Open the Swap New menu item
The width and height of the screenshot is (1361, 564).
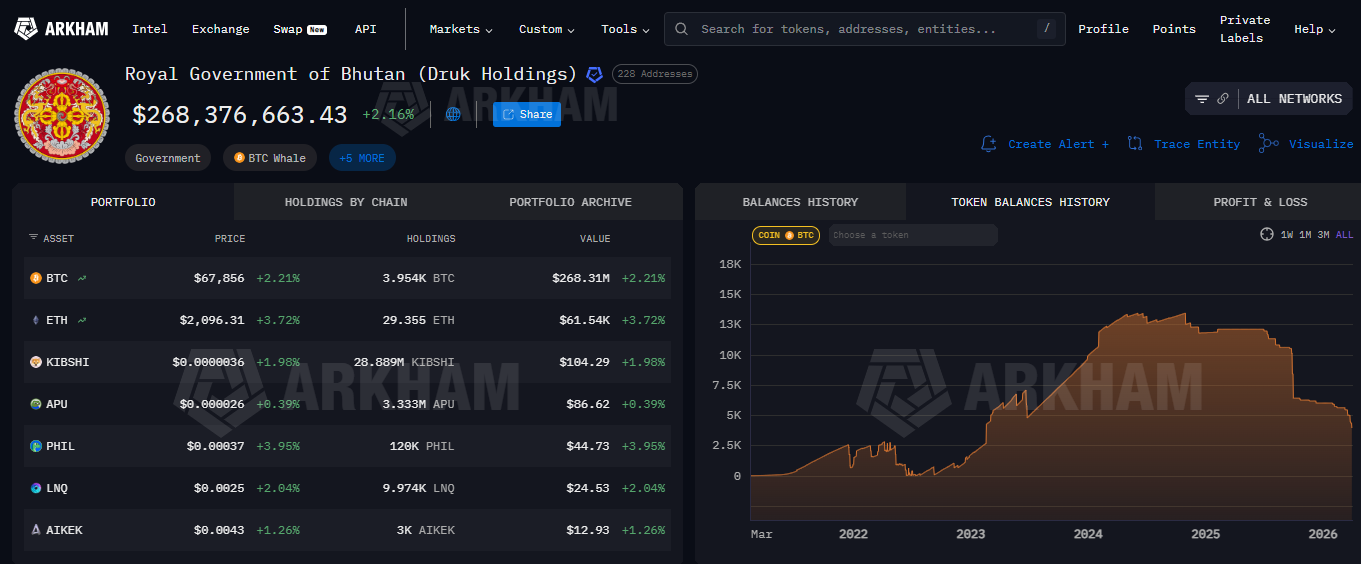[x=300, y=29]
